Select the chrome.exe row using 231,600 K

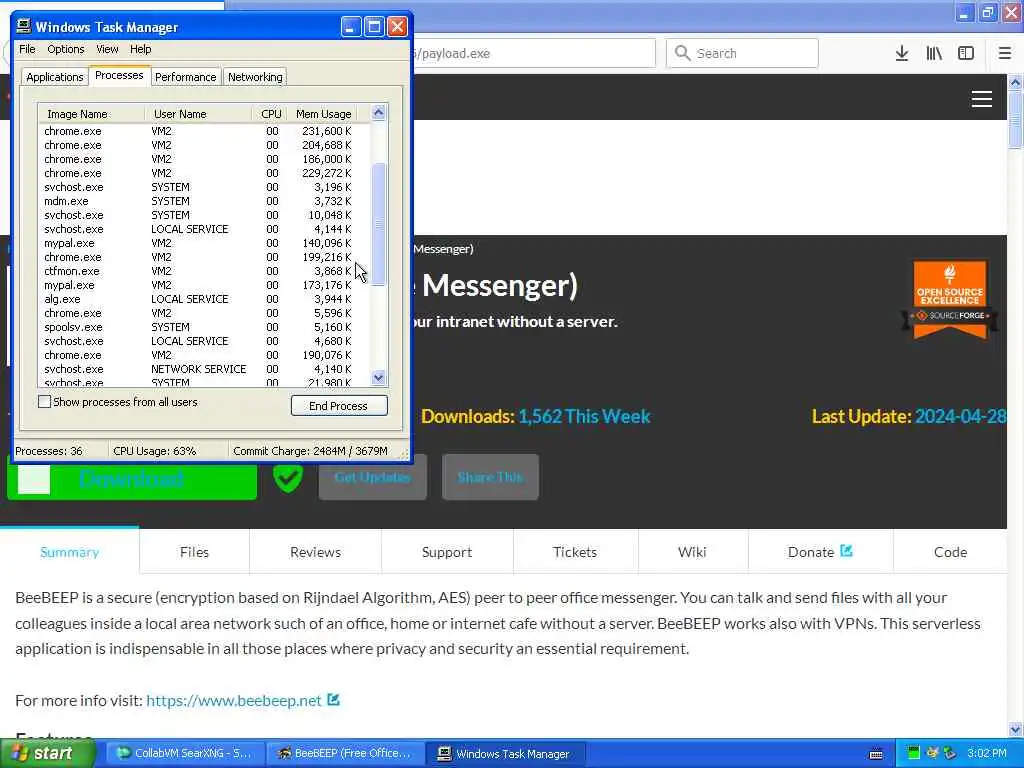(x=204, y=131)
